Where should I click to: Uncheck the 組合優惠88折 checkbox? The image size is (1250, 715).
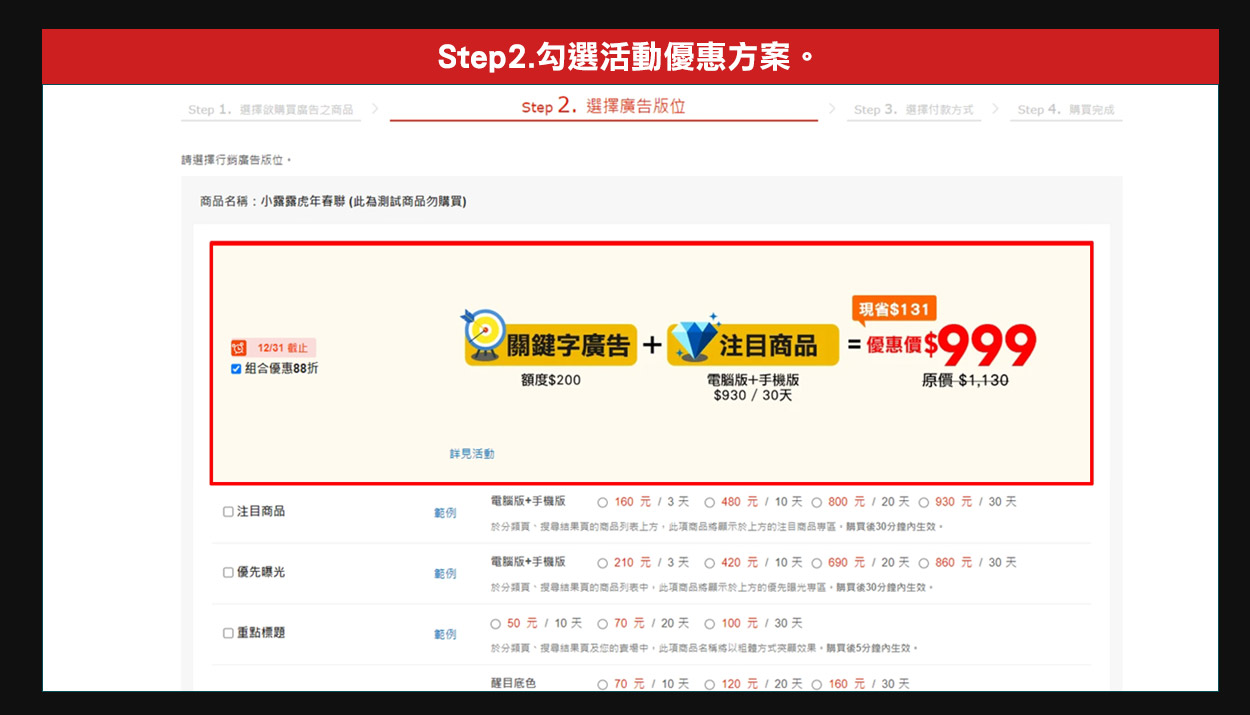236,369
